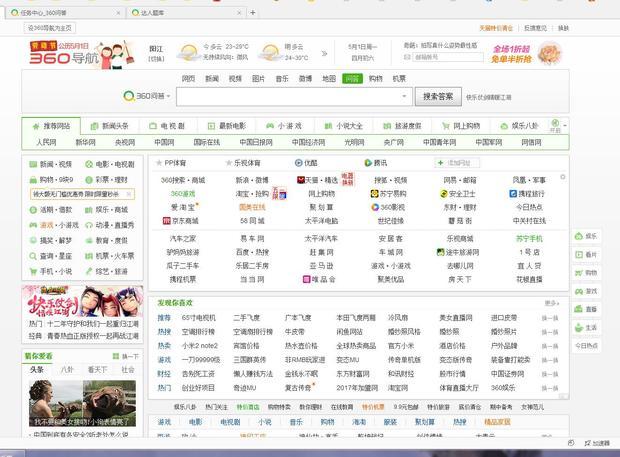Click the 游戏 floating sidebar gamepad icon
The width and height of the screenshot is (620, 457).
pos(579,291)
